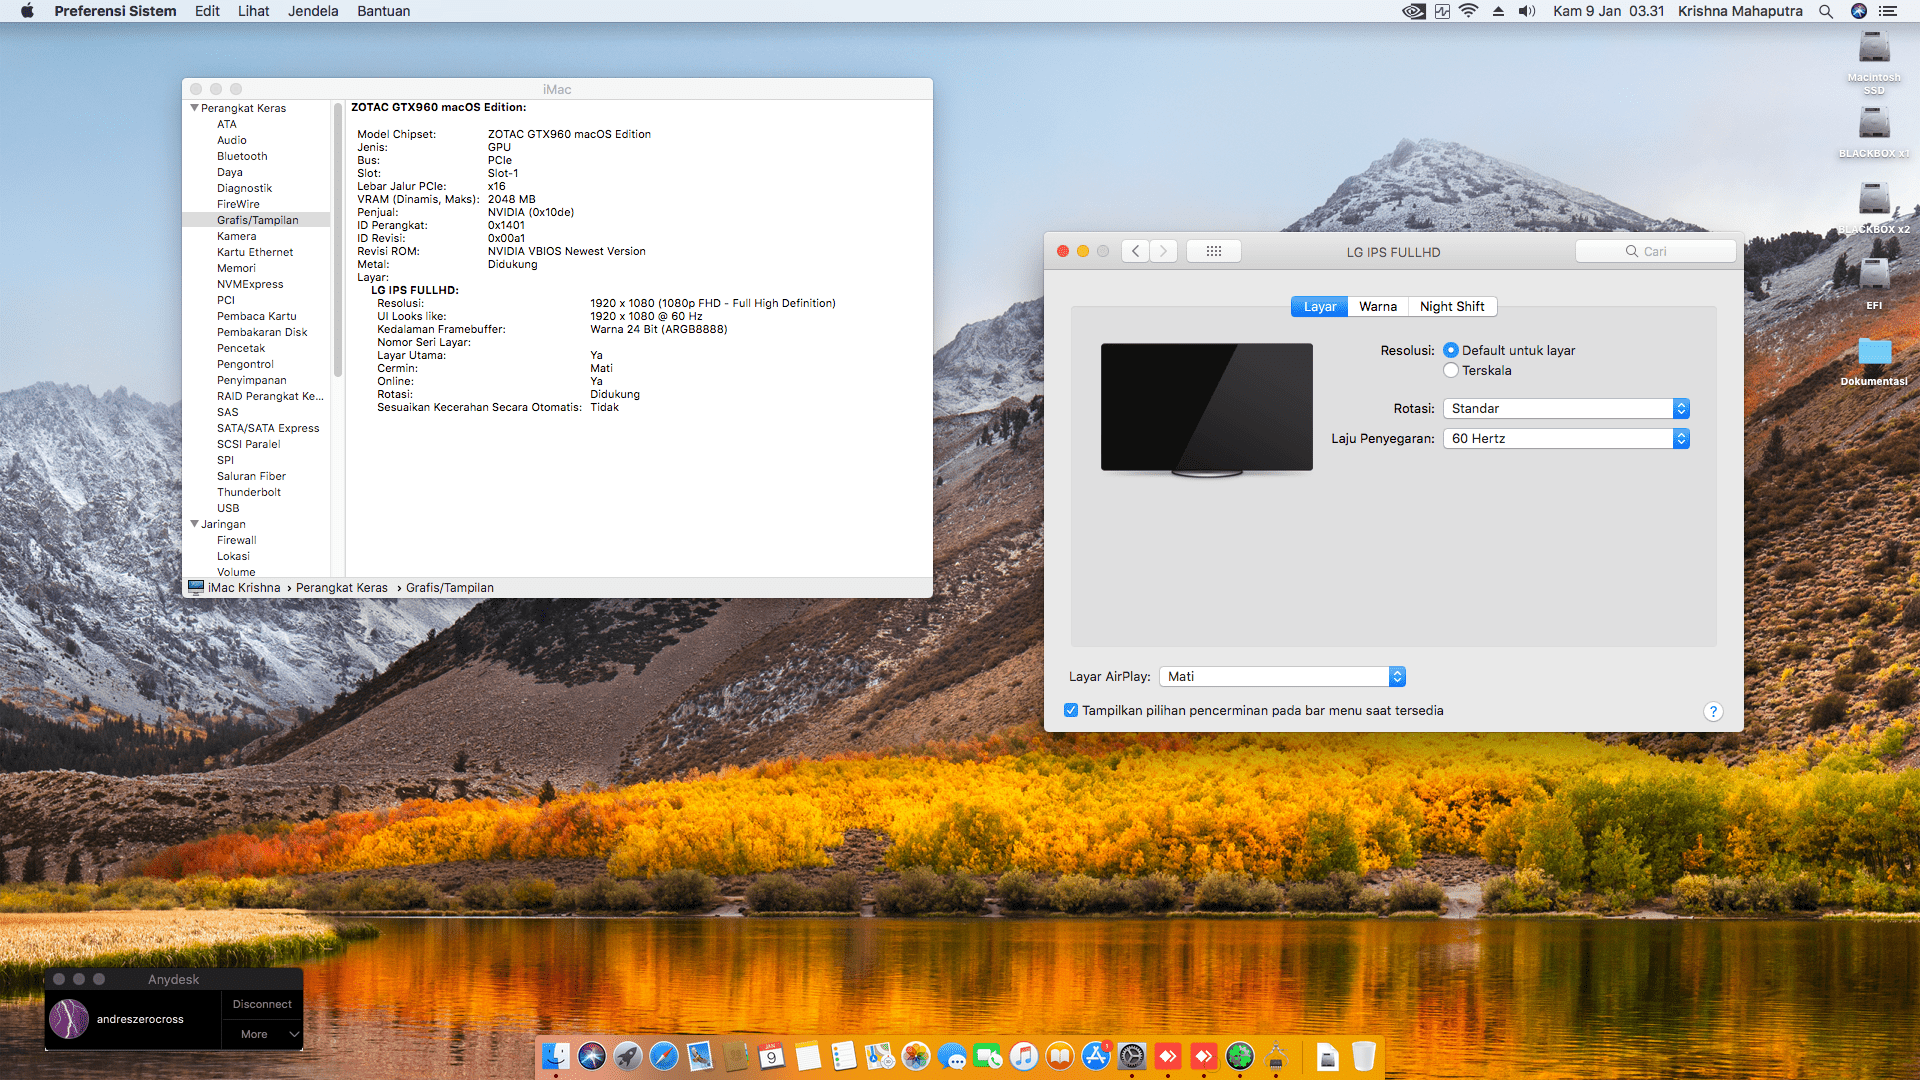This screenshot has height=1080, width=1920.
Task: Collapse the Perangkat Keras tree section
Action: click(195, 108)
